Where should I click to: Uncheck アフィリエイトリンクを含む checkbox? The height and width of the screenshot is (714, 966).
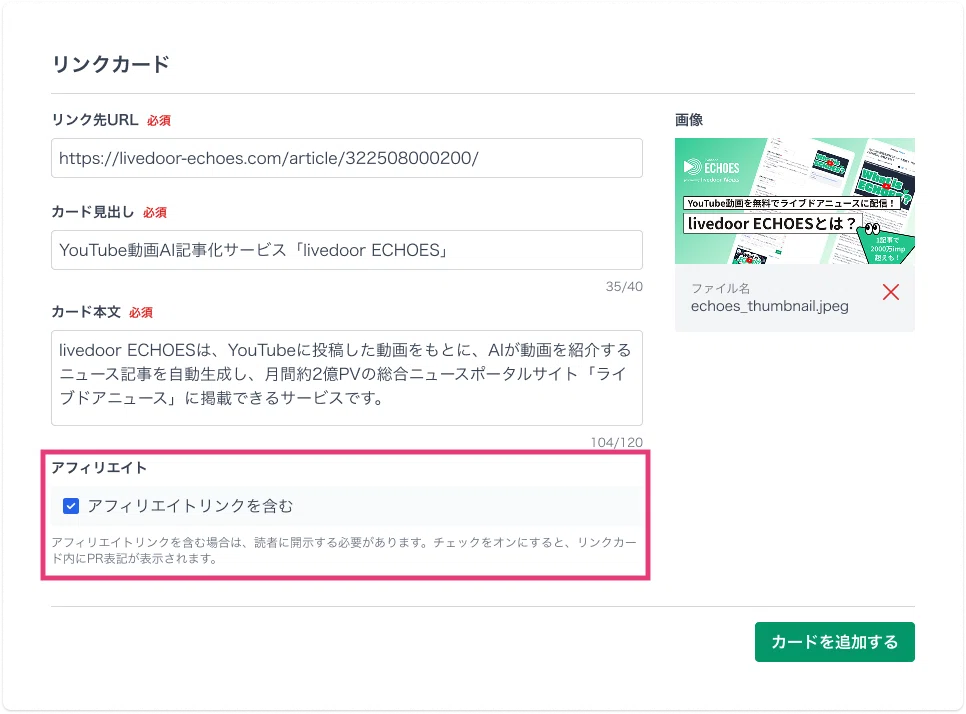point(71,506)
